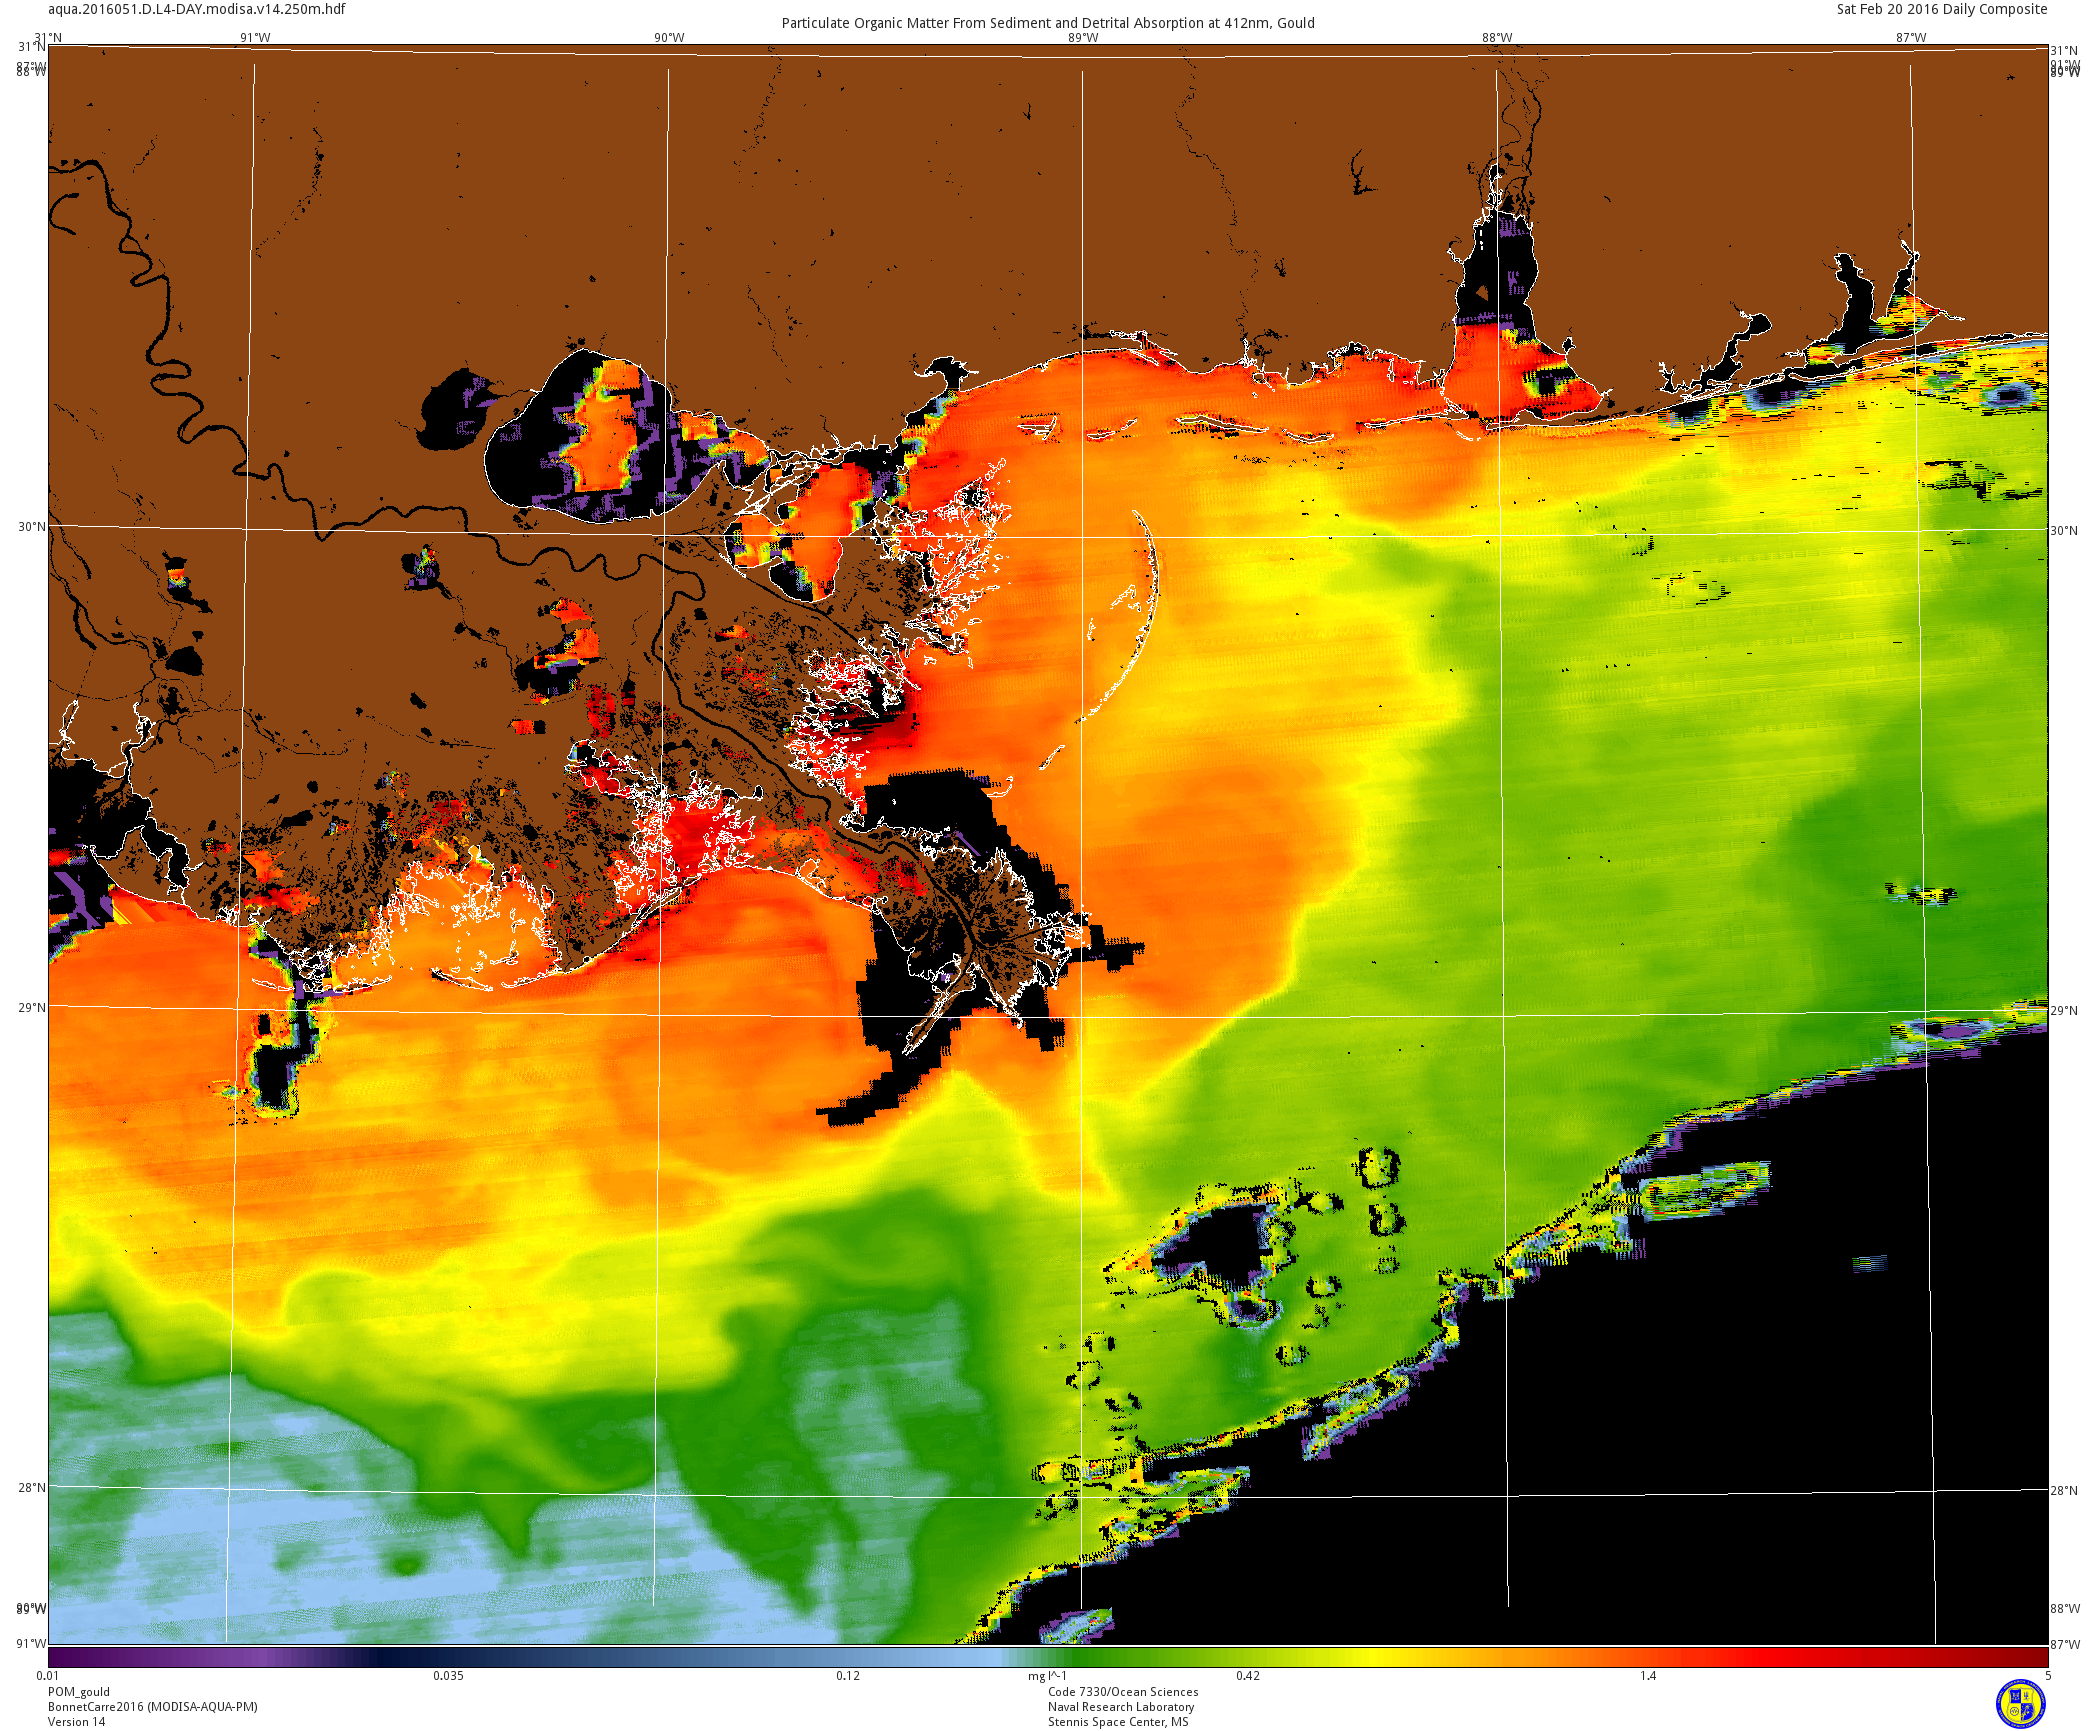Screen dimensions: 2096x1731
Task: Click the Particulate Organic Matter title text
Action: tap(1047, 23)
